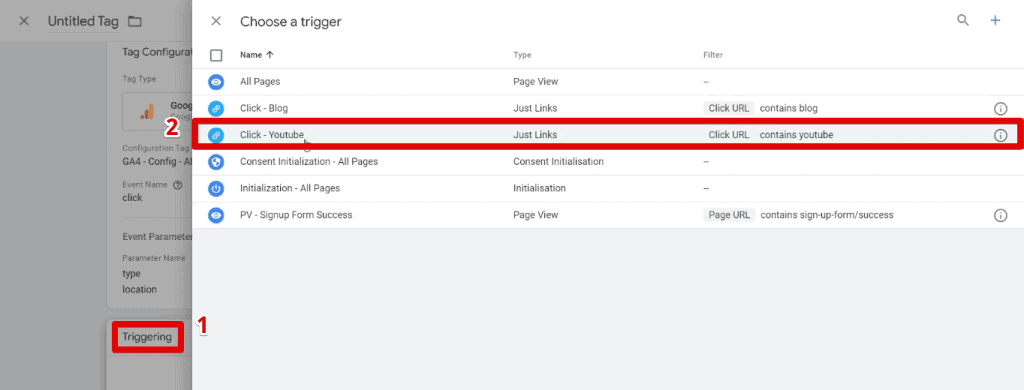Open folder icon beside Untitled Tag
Screen dimensions: 1024x390
135,22
